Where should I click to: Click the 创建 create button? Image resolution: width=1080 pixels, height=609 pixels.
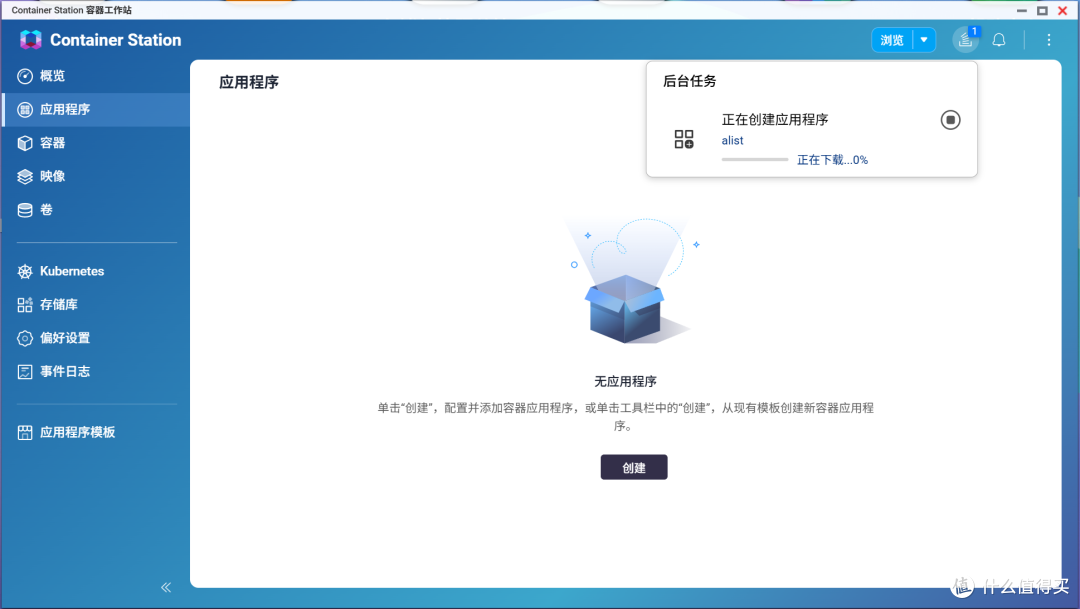point(634,468)
